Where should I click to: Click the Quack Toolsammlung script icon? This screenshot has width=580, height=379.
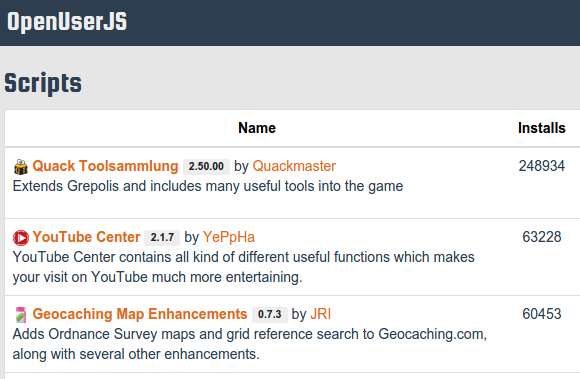pyautogui.click(x=21, y=167)
